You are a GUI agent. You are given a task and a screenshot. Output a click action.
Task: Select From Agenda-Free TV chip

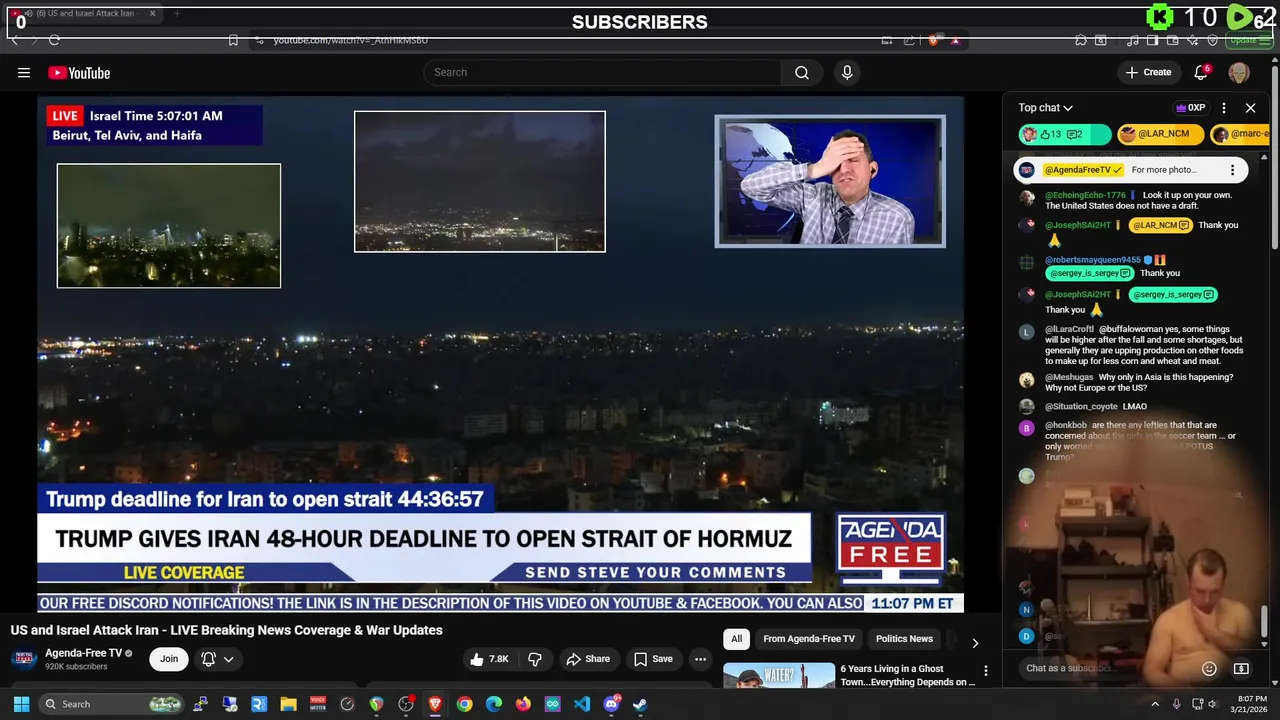(809, 639)
